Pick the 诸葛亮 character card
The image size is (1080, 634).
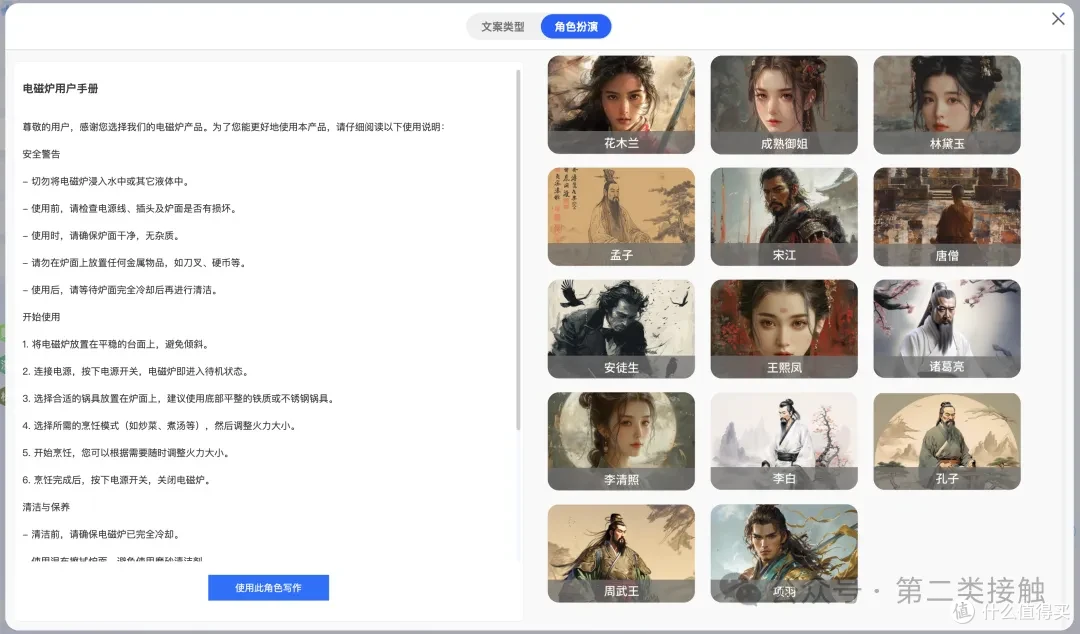947,329
